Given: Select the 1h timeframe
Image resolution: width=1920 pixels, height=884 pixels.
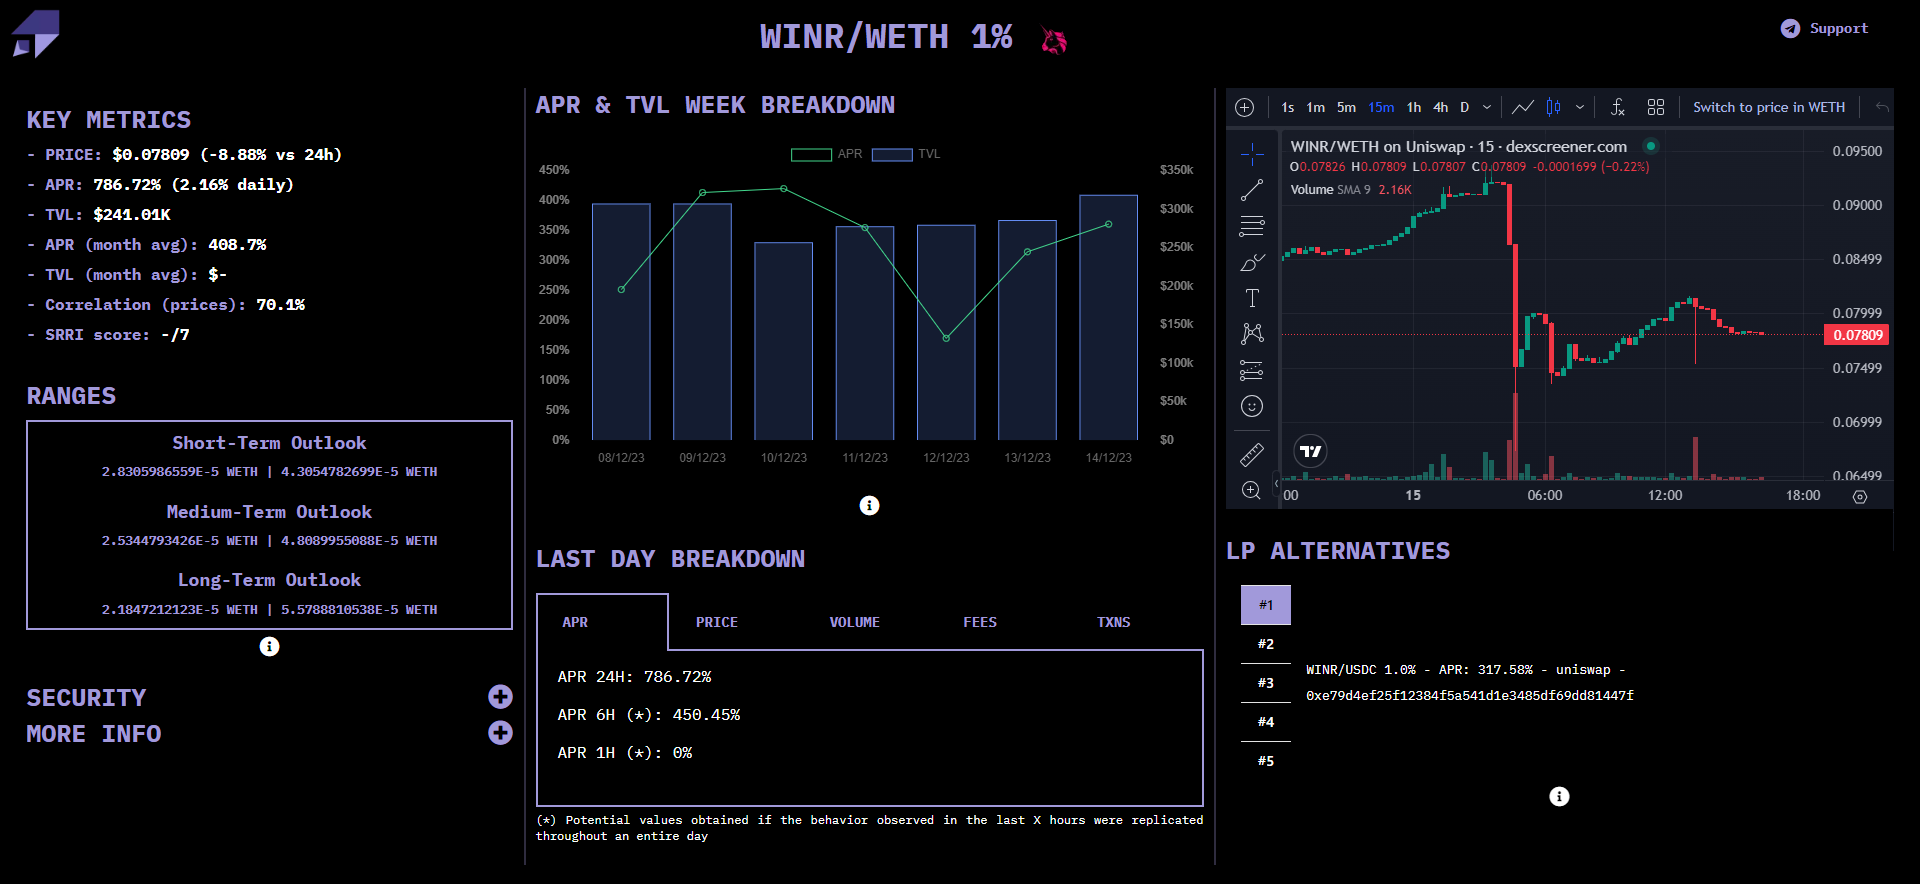Looking at the screenshot, I should pyautogui.click(x=1413, y=107).
